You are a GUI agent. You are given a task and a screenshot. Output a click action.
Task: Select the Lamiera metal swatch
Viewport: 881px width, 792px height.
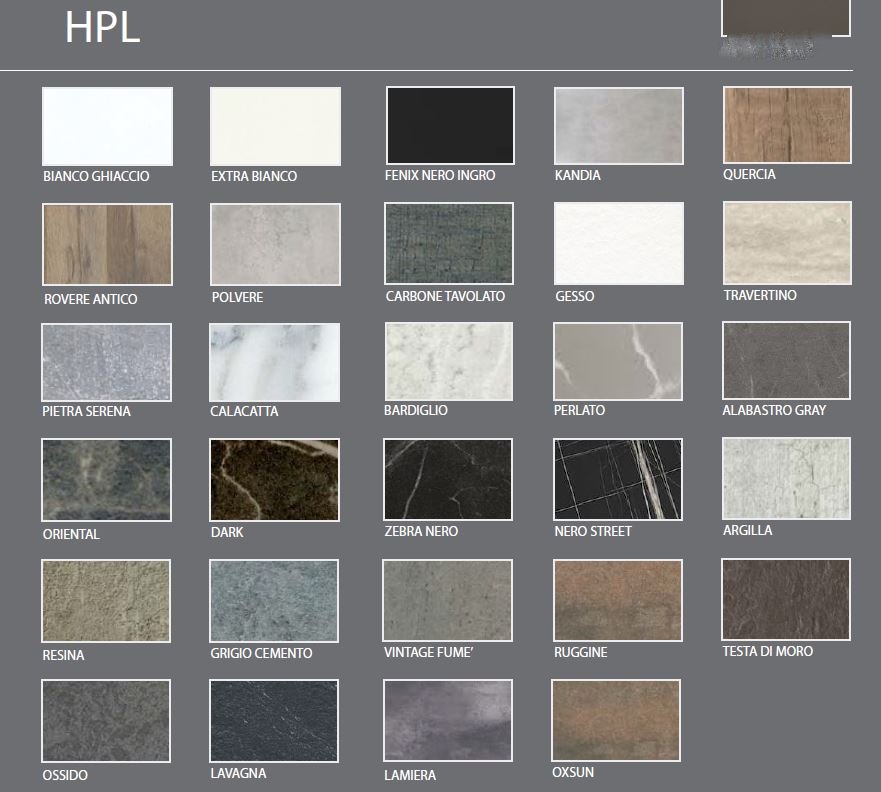pyautogui.click(x=448, y=721)
